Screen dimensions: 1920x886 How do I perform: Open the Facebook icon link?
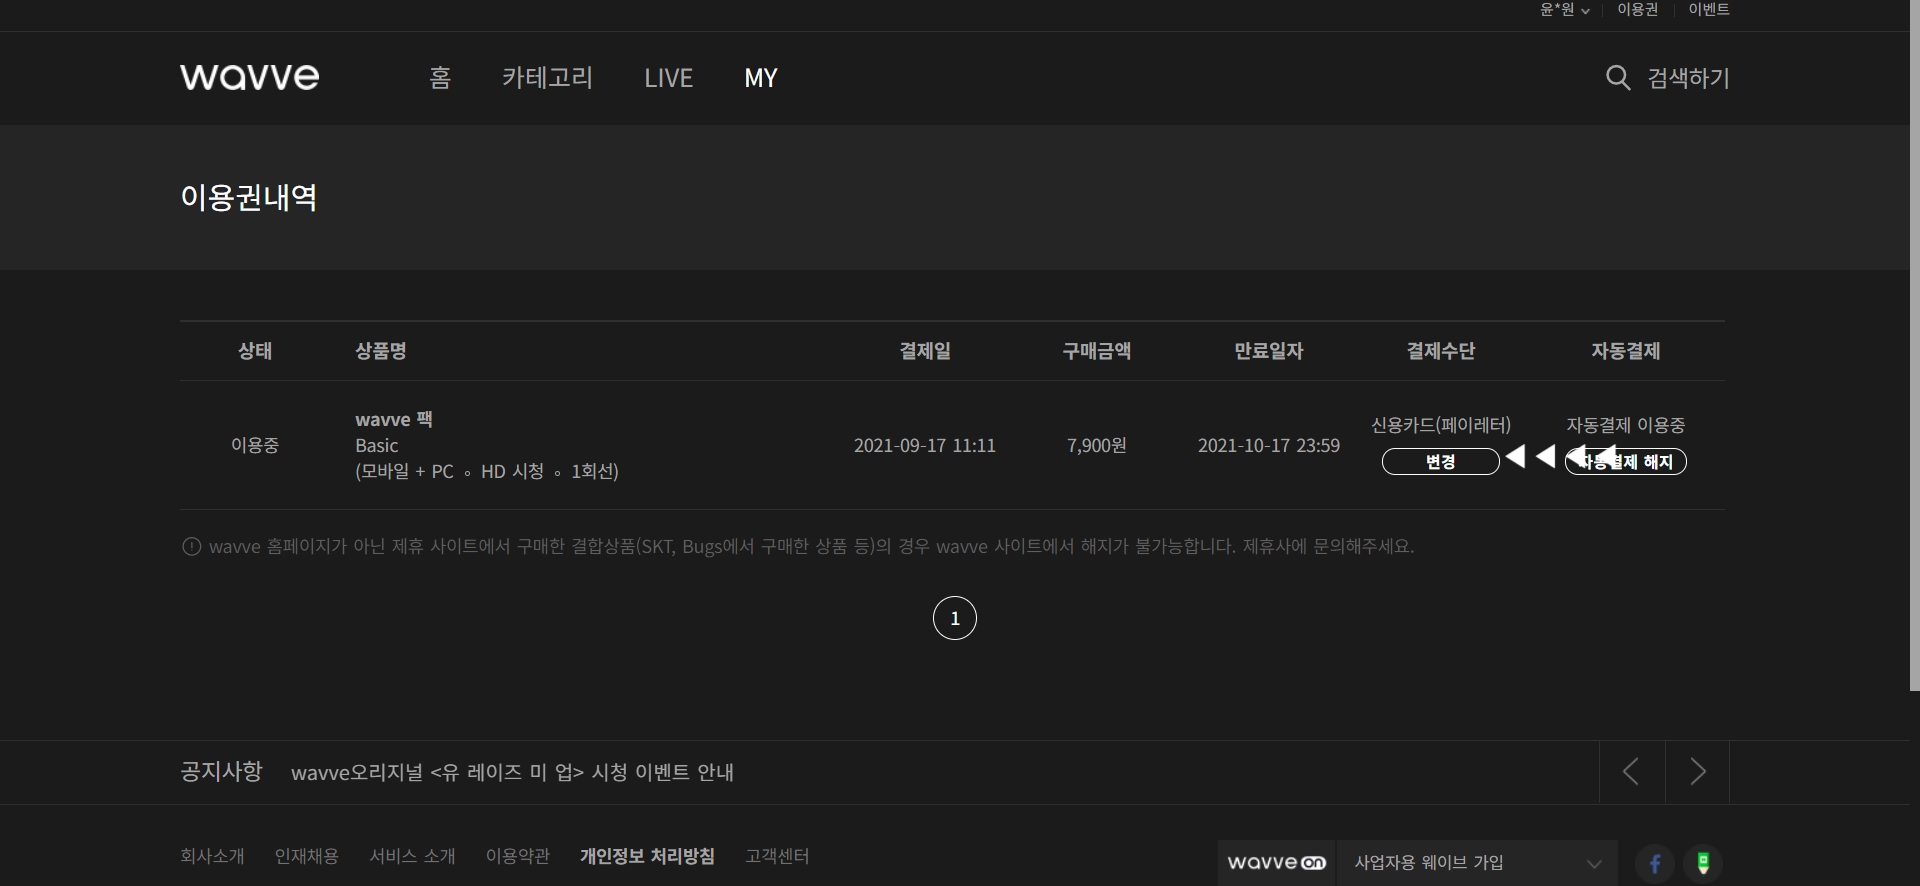pyautogui.click(x=1655, y=863)
